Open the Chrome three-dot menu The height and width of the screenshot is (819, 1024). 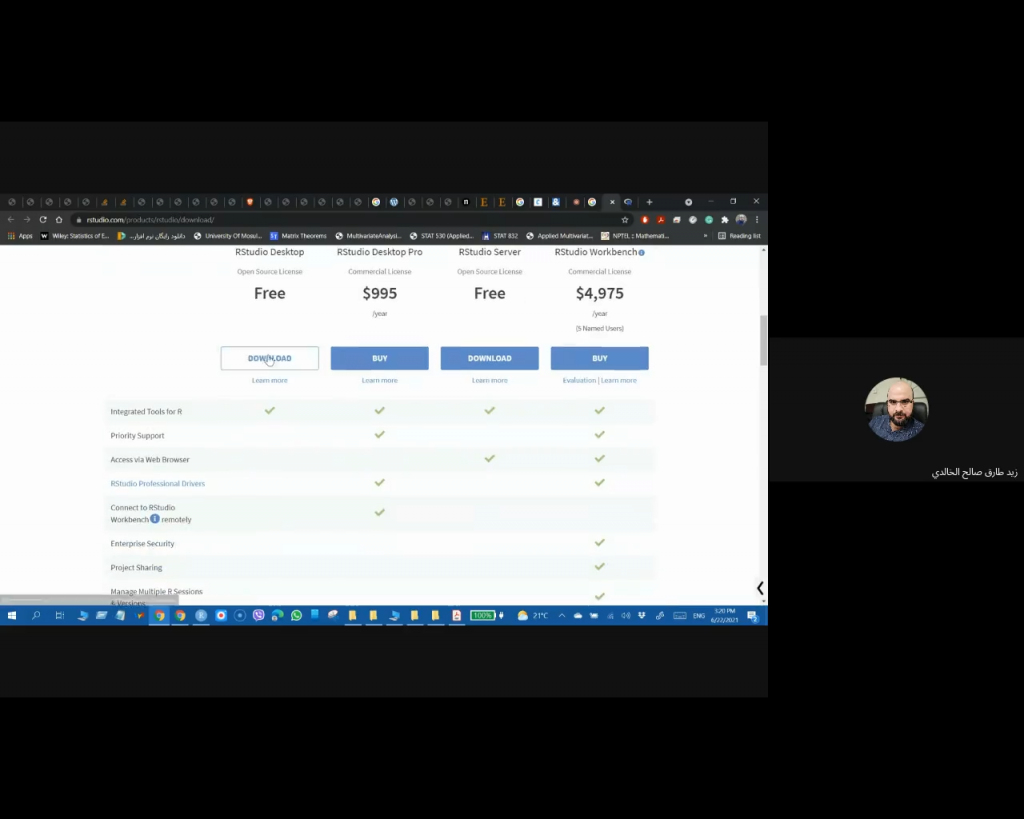point(757,220)
